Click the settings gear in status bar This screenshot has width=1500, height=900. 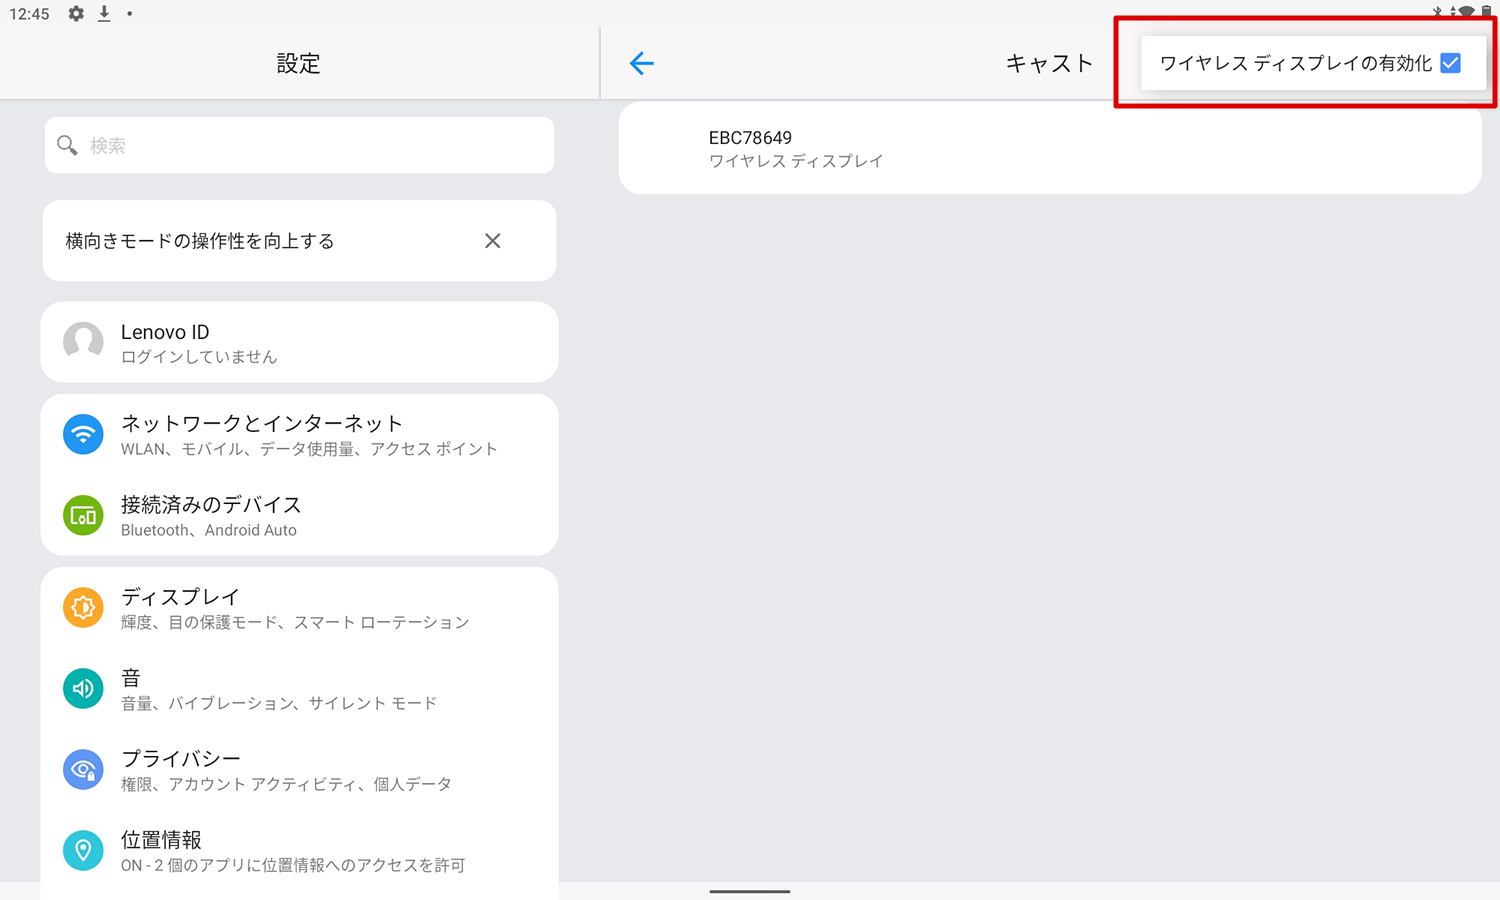[76, 14]
